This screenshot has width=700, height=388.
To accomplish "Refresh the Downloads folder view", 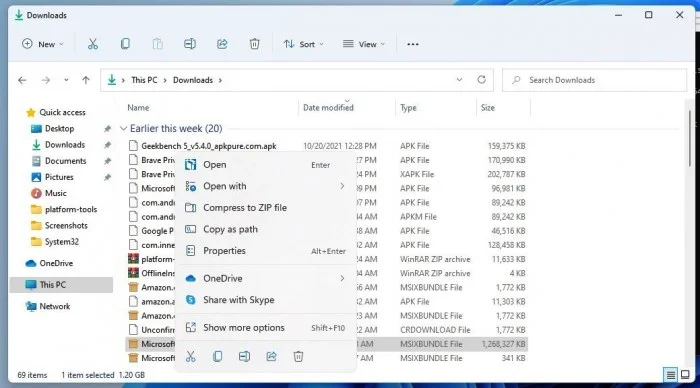I will pos(481,80).
